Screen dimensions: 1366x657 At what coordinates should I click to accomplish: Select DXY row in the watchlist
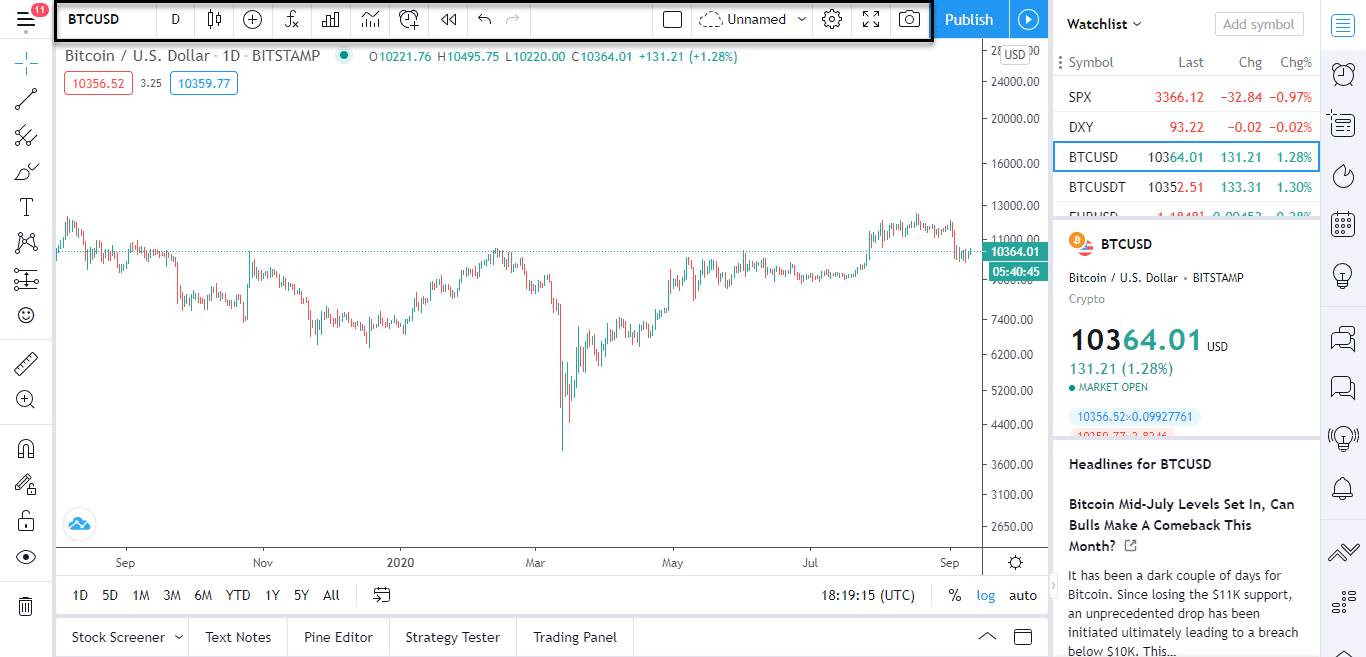1186,127
